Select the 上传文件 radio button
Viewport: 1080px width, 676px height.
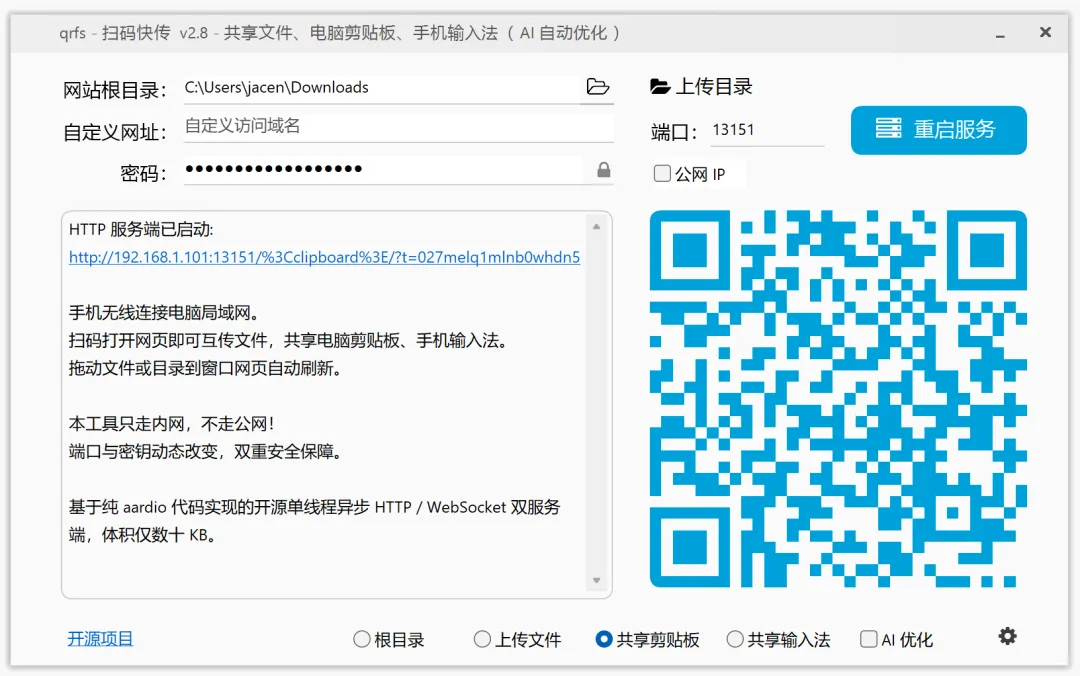point(482,639)
